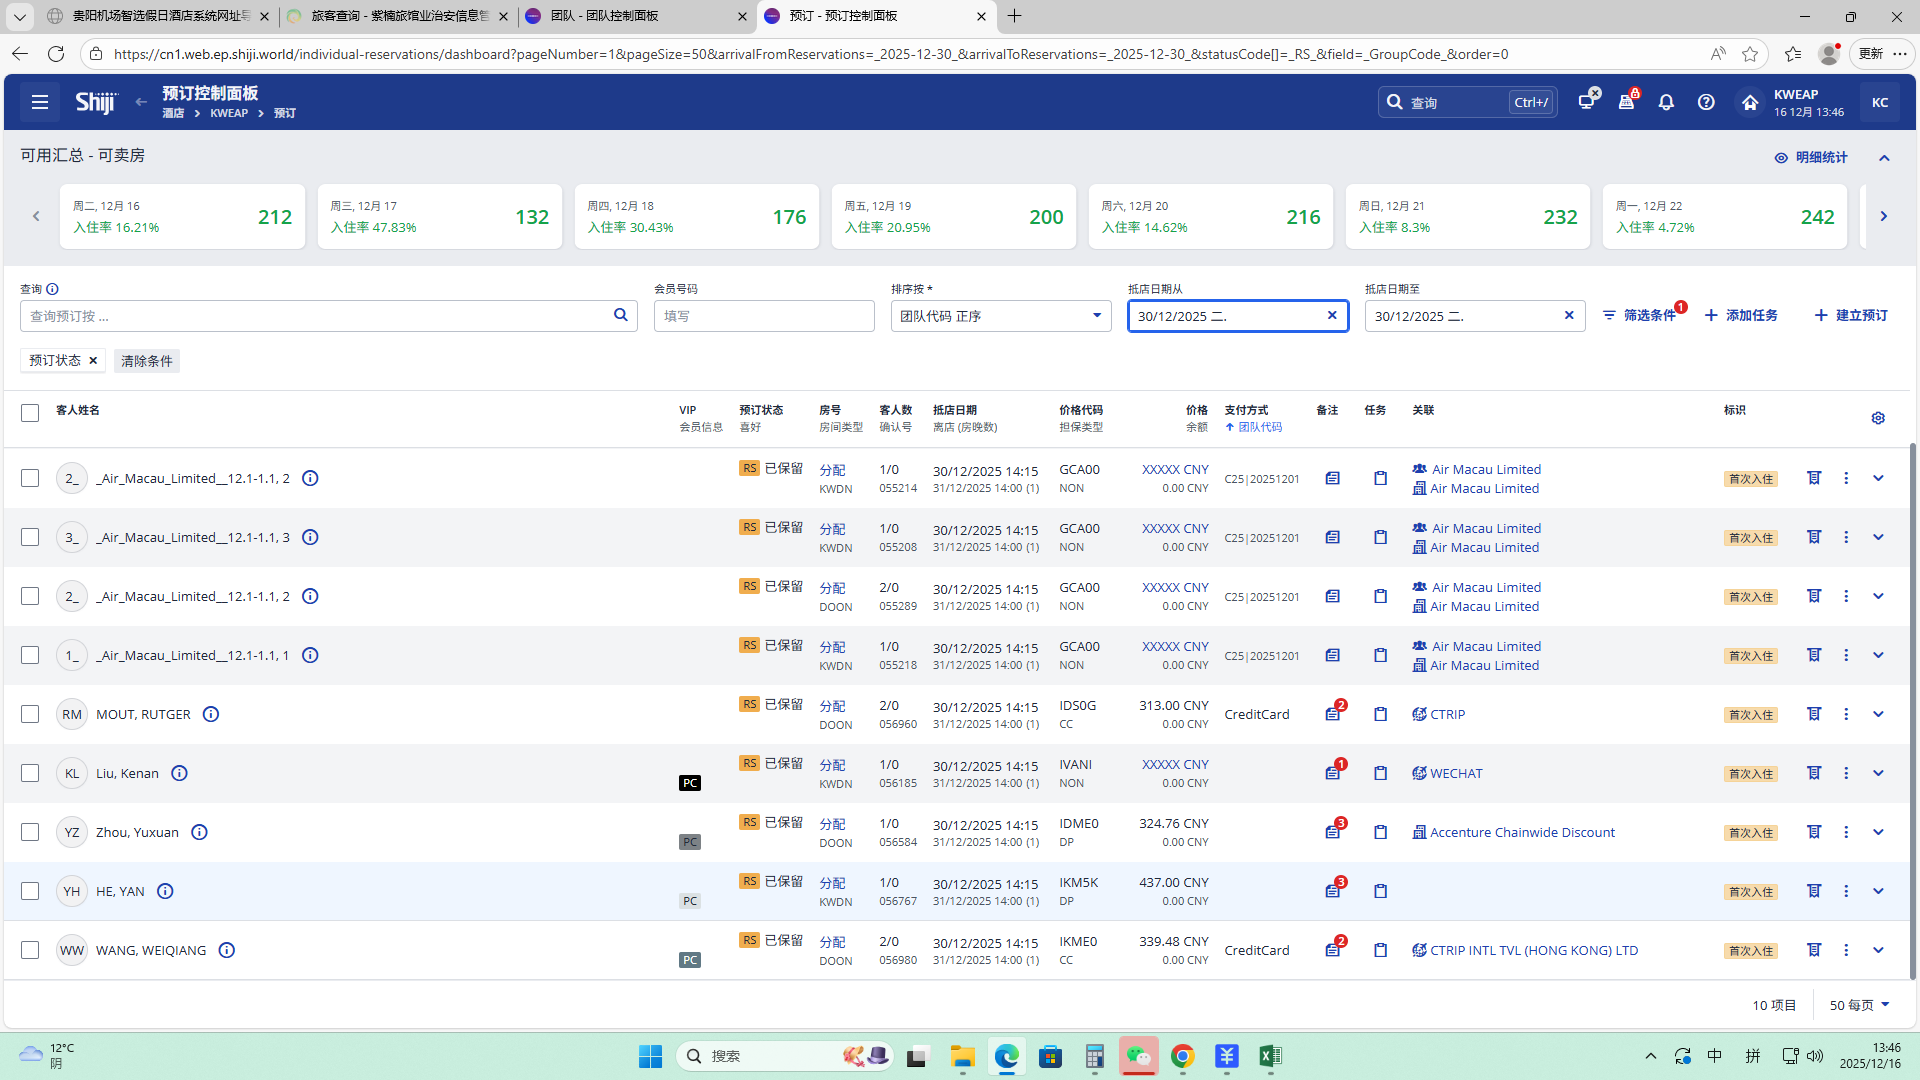Select checkbox for WANG, WEIQIANG reservation
Image resolution: width=1920 pixels, height=1080 pixels.
30,950
